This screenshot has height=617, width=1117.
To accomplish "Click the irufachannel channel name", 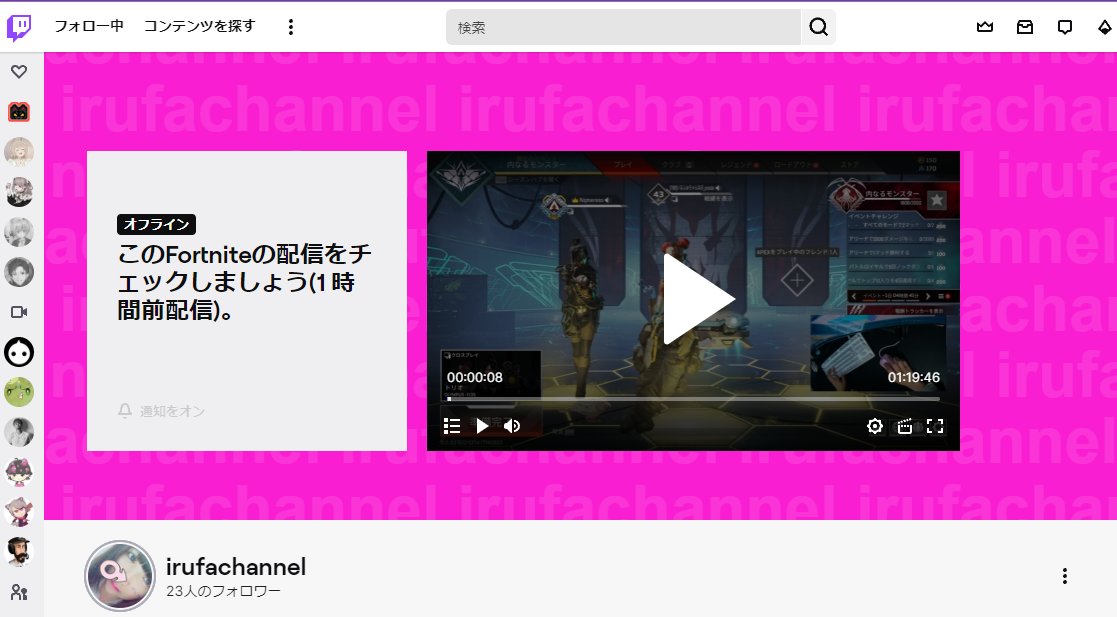I will [x=236, y=567].
